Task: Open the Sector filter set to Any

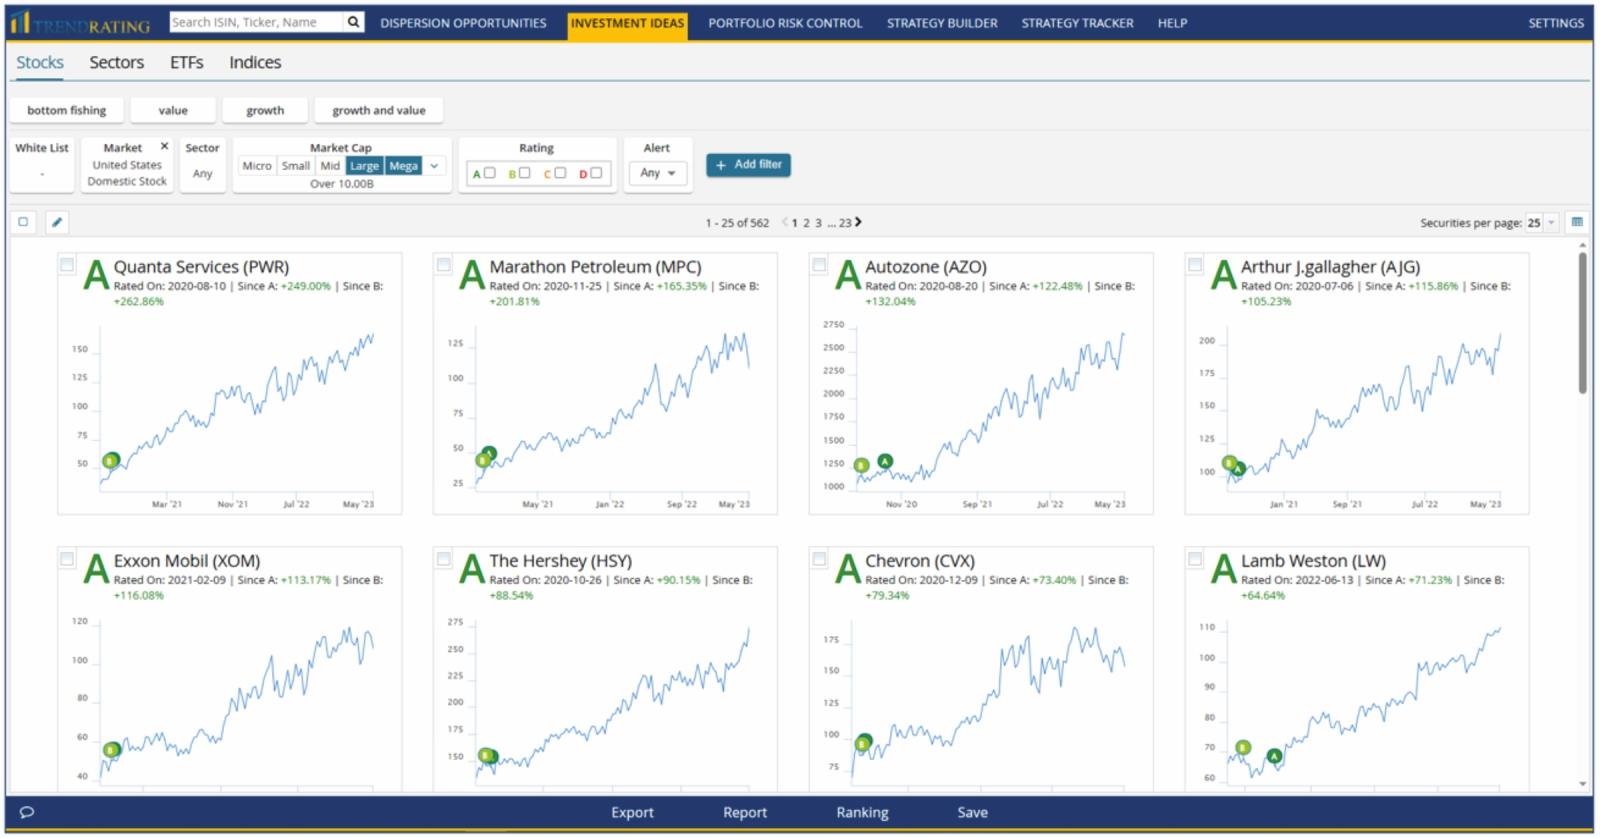Action: [202, 165]
